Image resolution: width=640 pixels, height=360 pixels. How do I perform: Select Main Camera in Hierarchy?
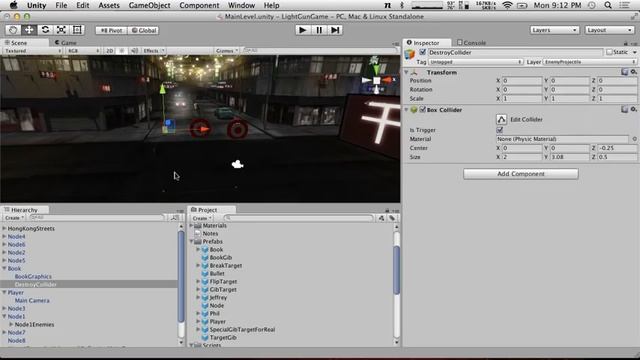32,300
